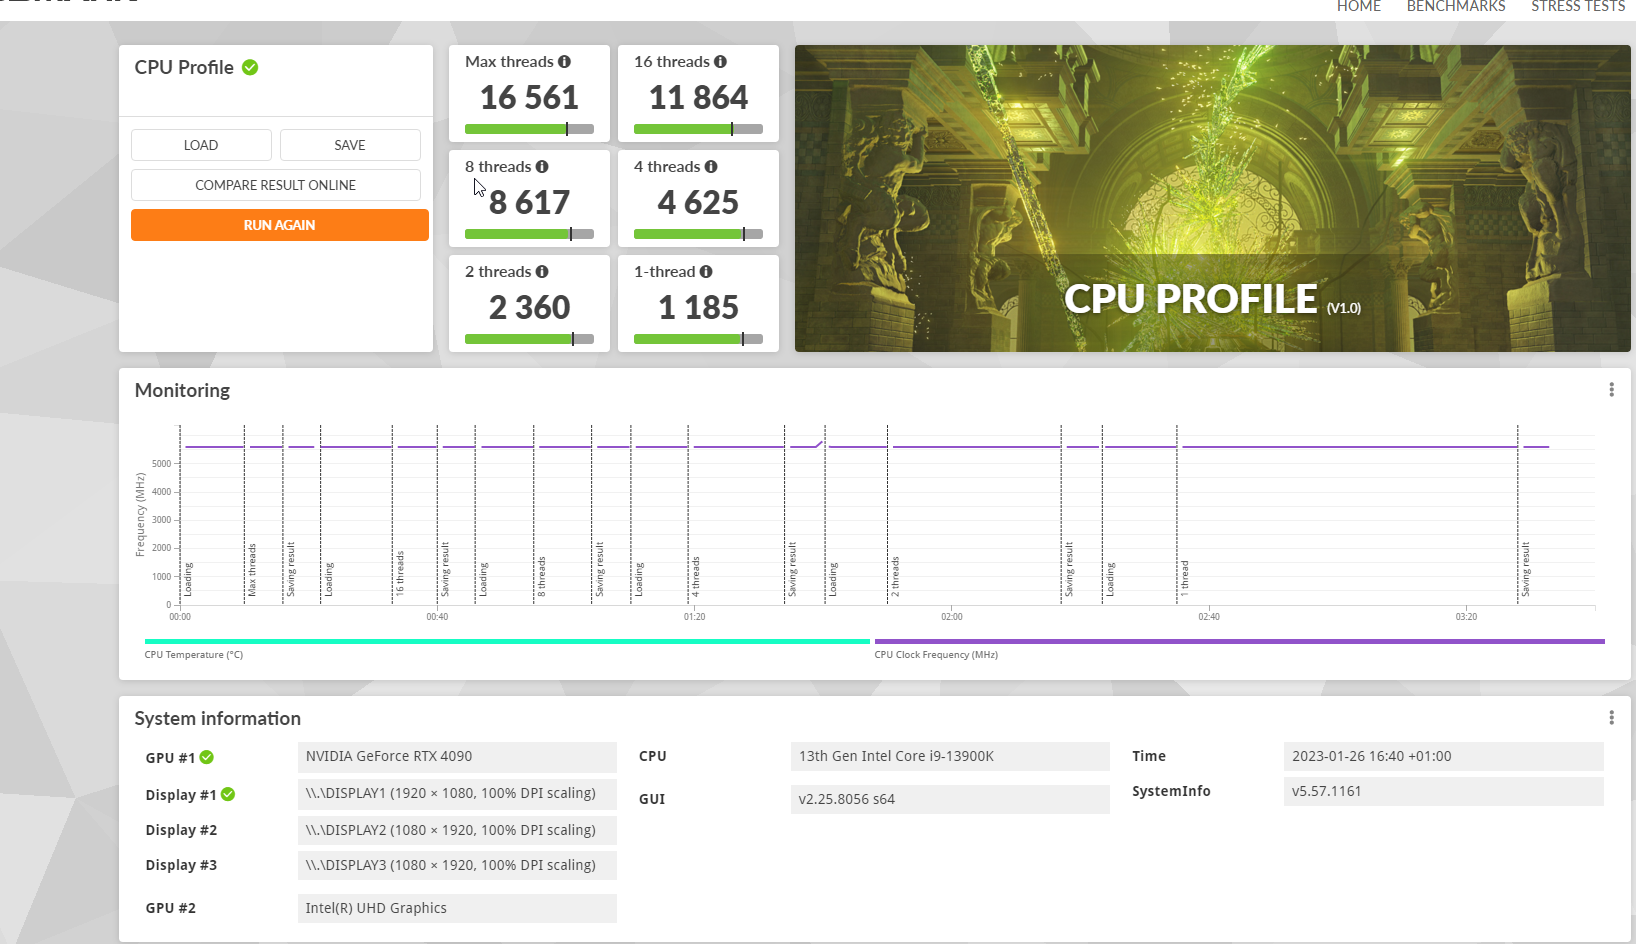Click the LOAD button
1636x944 pixels.
pyautogui.click(x=201, y=145)
